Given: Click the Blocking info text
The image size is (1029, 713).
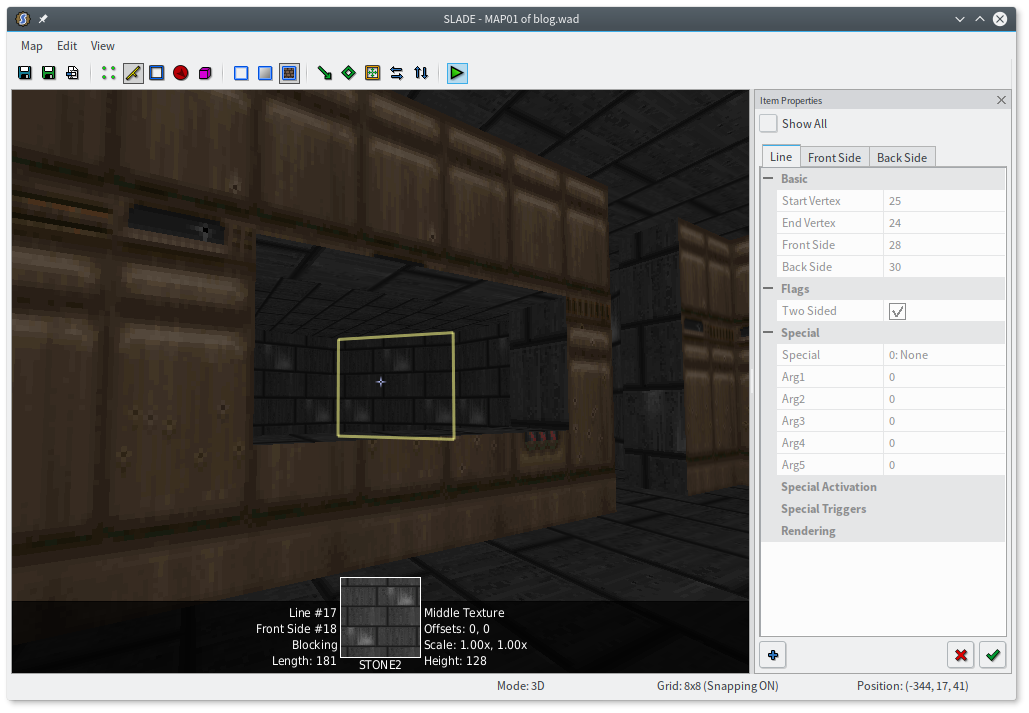Looking at the screenshot, I should click(314, 645).
